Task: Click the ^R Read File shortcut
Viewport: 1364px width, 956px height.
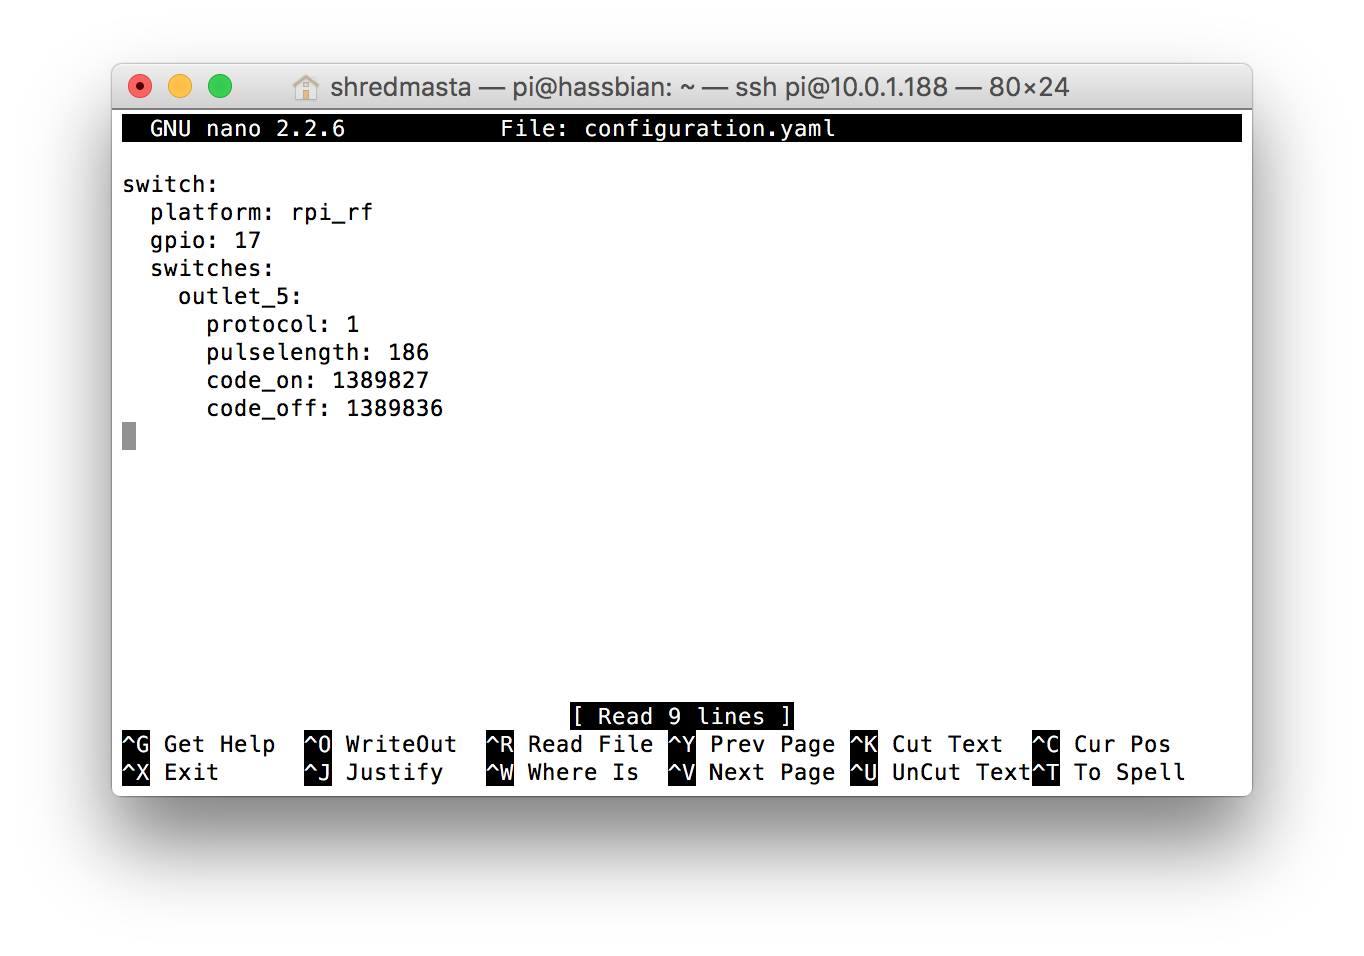Action: coord(570,744)
